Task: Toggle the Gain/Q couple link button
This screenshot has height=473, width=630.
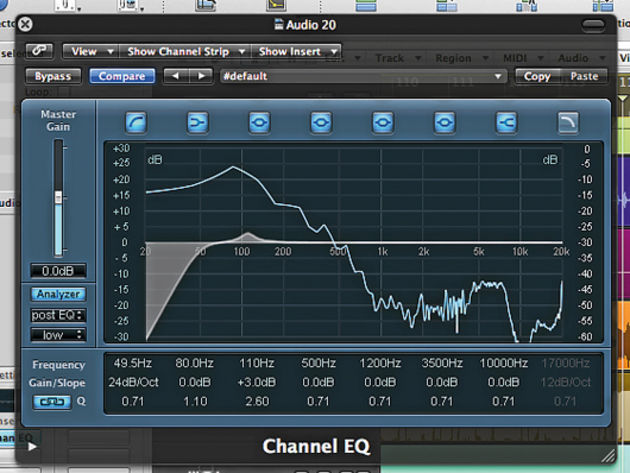Action: coord(52,401)
